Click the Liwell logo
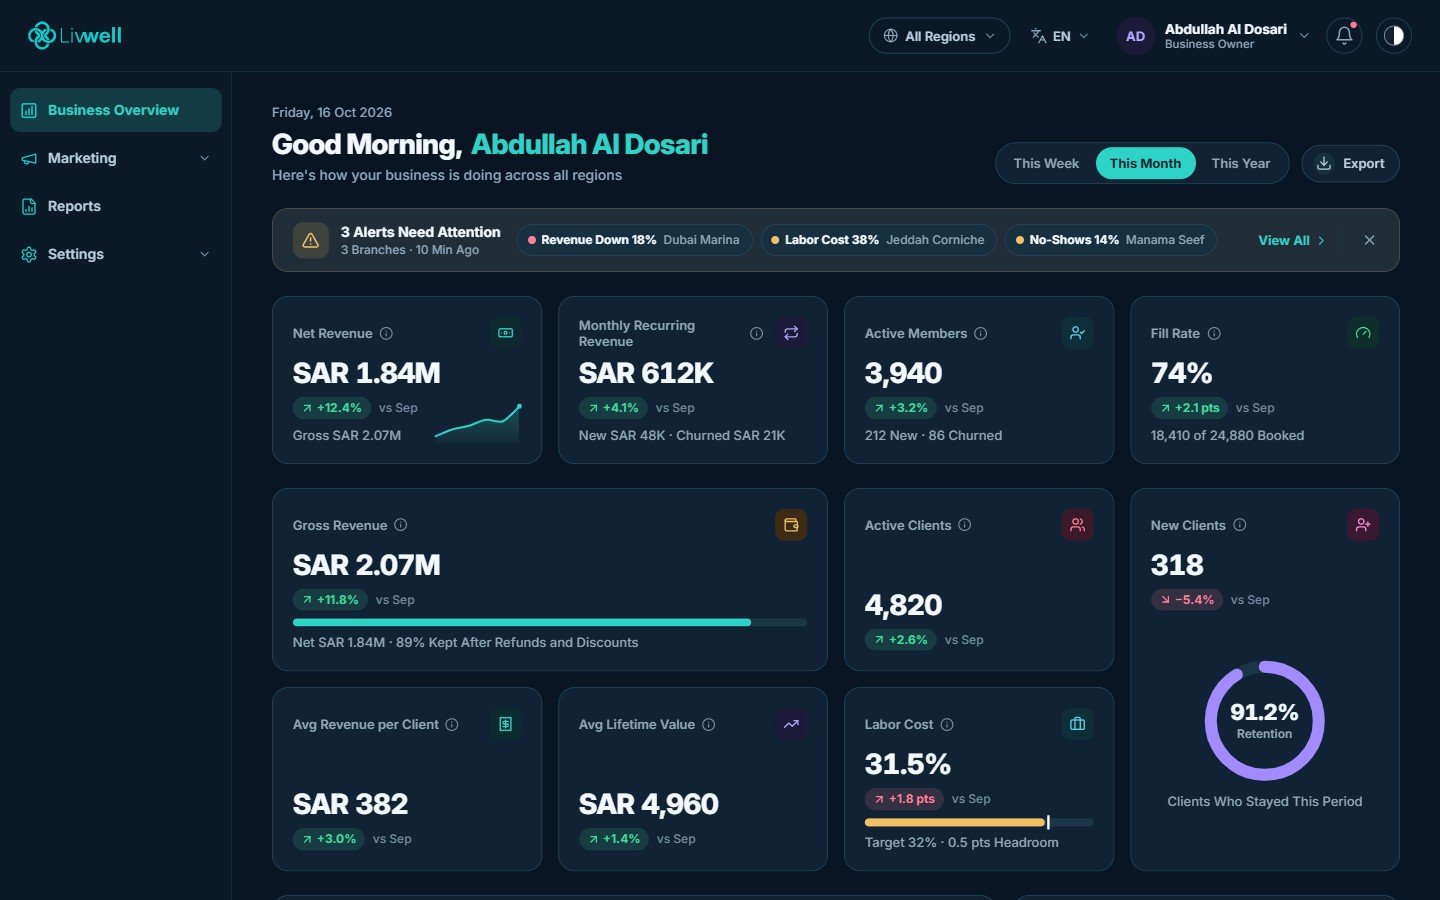This screenshot has width=1440, height=900. [x=75, y=36]
